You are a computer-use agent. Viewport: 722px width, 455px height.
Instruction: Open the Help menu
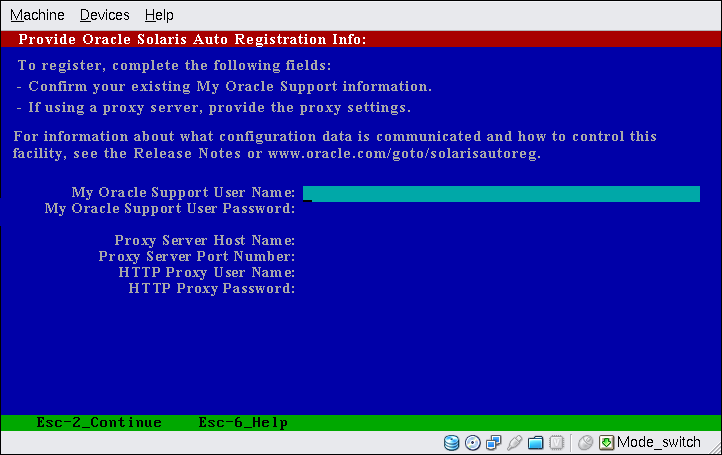coord(159,15)
